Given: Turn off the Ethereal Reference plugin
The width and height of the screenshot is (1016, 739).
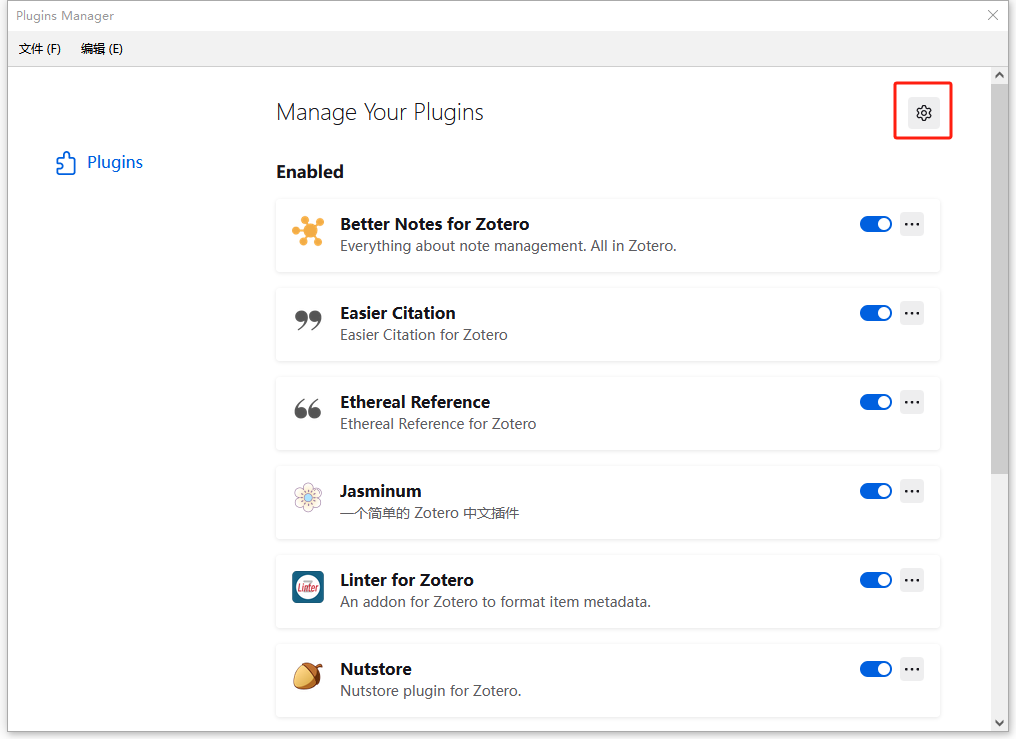Looking at the screenshot, I should click(875, 402).
